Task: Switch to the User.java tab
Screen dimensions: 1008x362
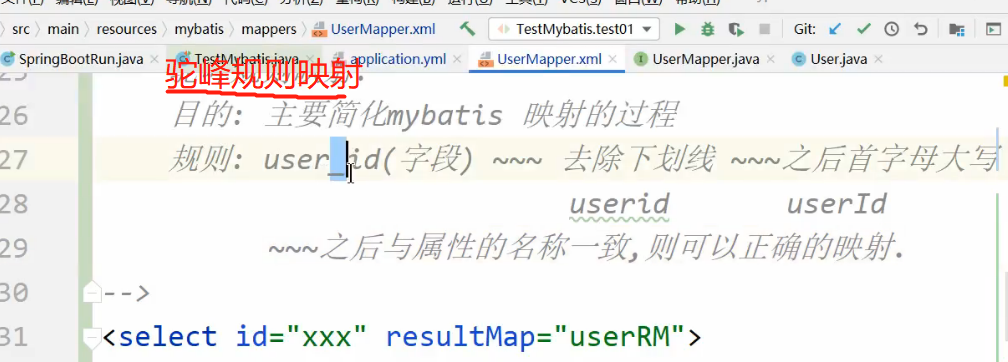Action: [839, 59]
